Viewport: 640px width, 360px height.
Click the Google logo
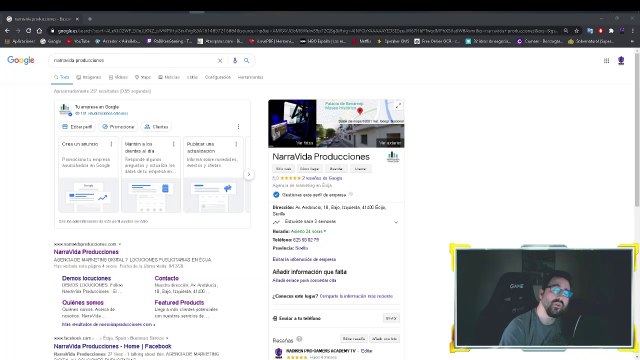point(21,60)
